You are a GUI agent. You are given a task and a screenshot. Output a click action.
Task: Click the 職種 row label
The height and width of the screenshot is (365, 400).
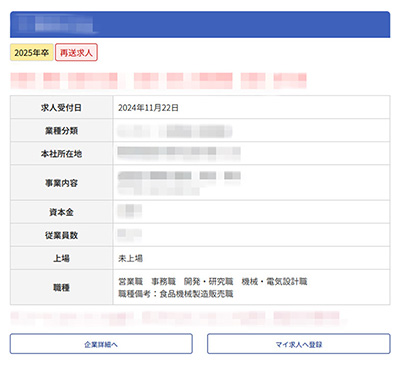pyautogui.click(x=61, y=287)
